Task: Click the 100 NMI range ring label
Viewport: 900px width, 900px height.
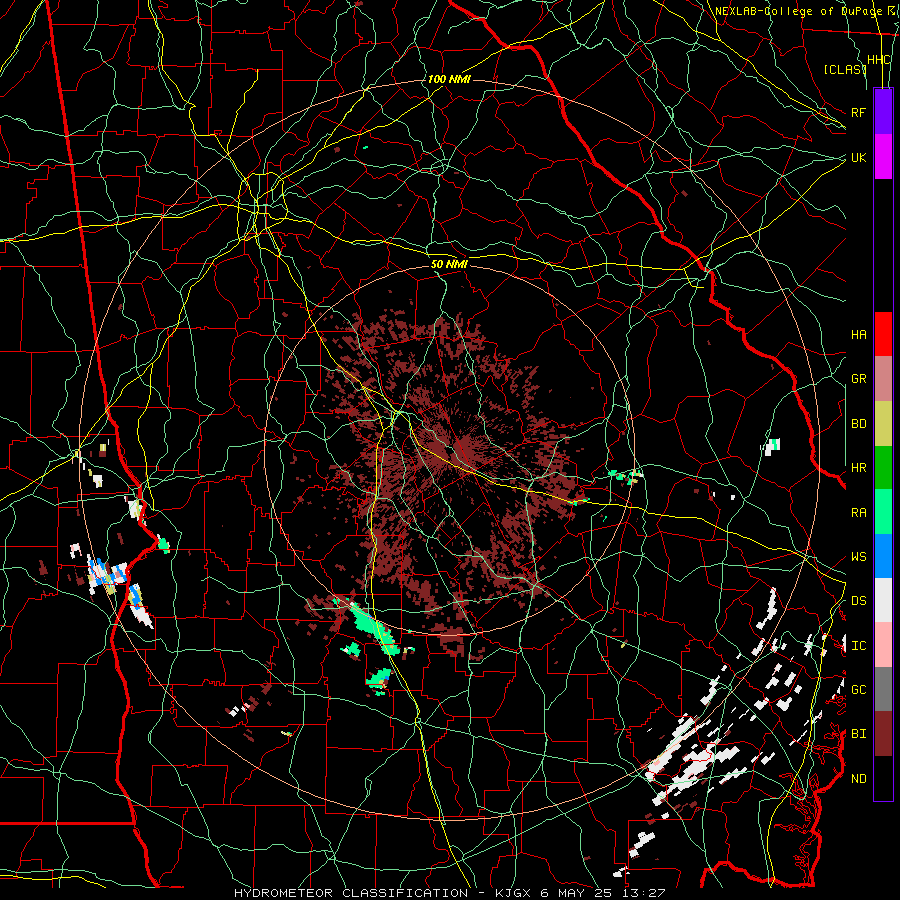Action: point(449,79)
